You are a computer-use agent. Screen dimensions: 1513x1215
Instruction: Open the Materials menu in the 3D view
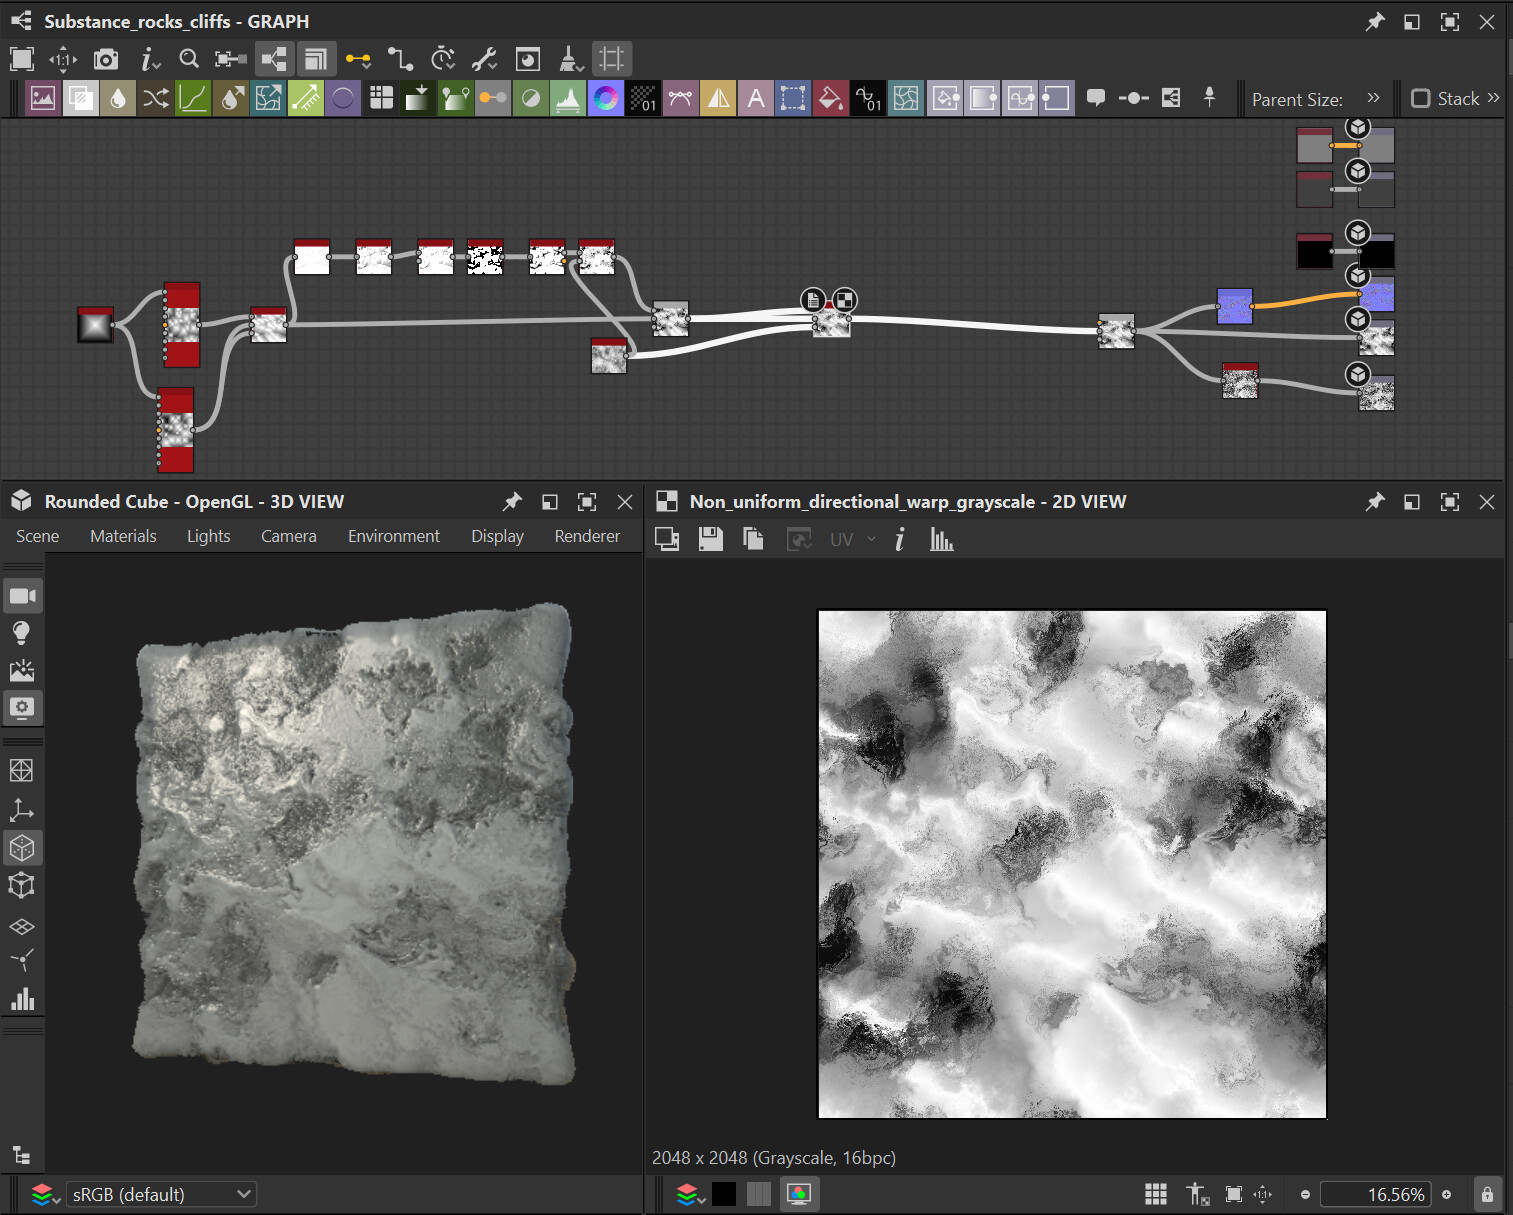pyautogui.click(x=123, y=536)
